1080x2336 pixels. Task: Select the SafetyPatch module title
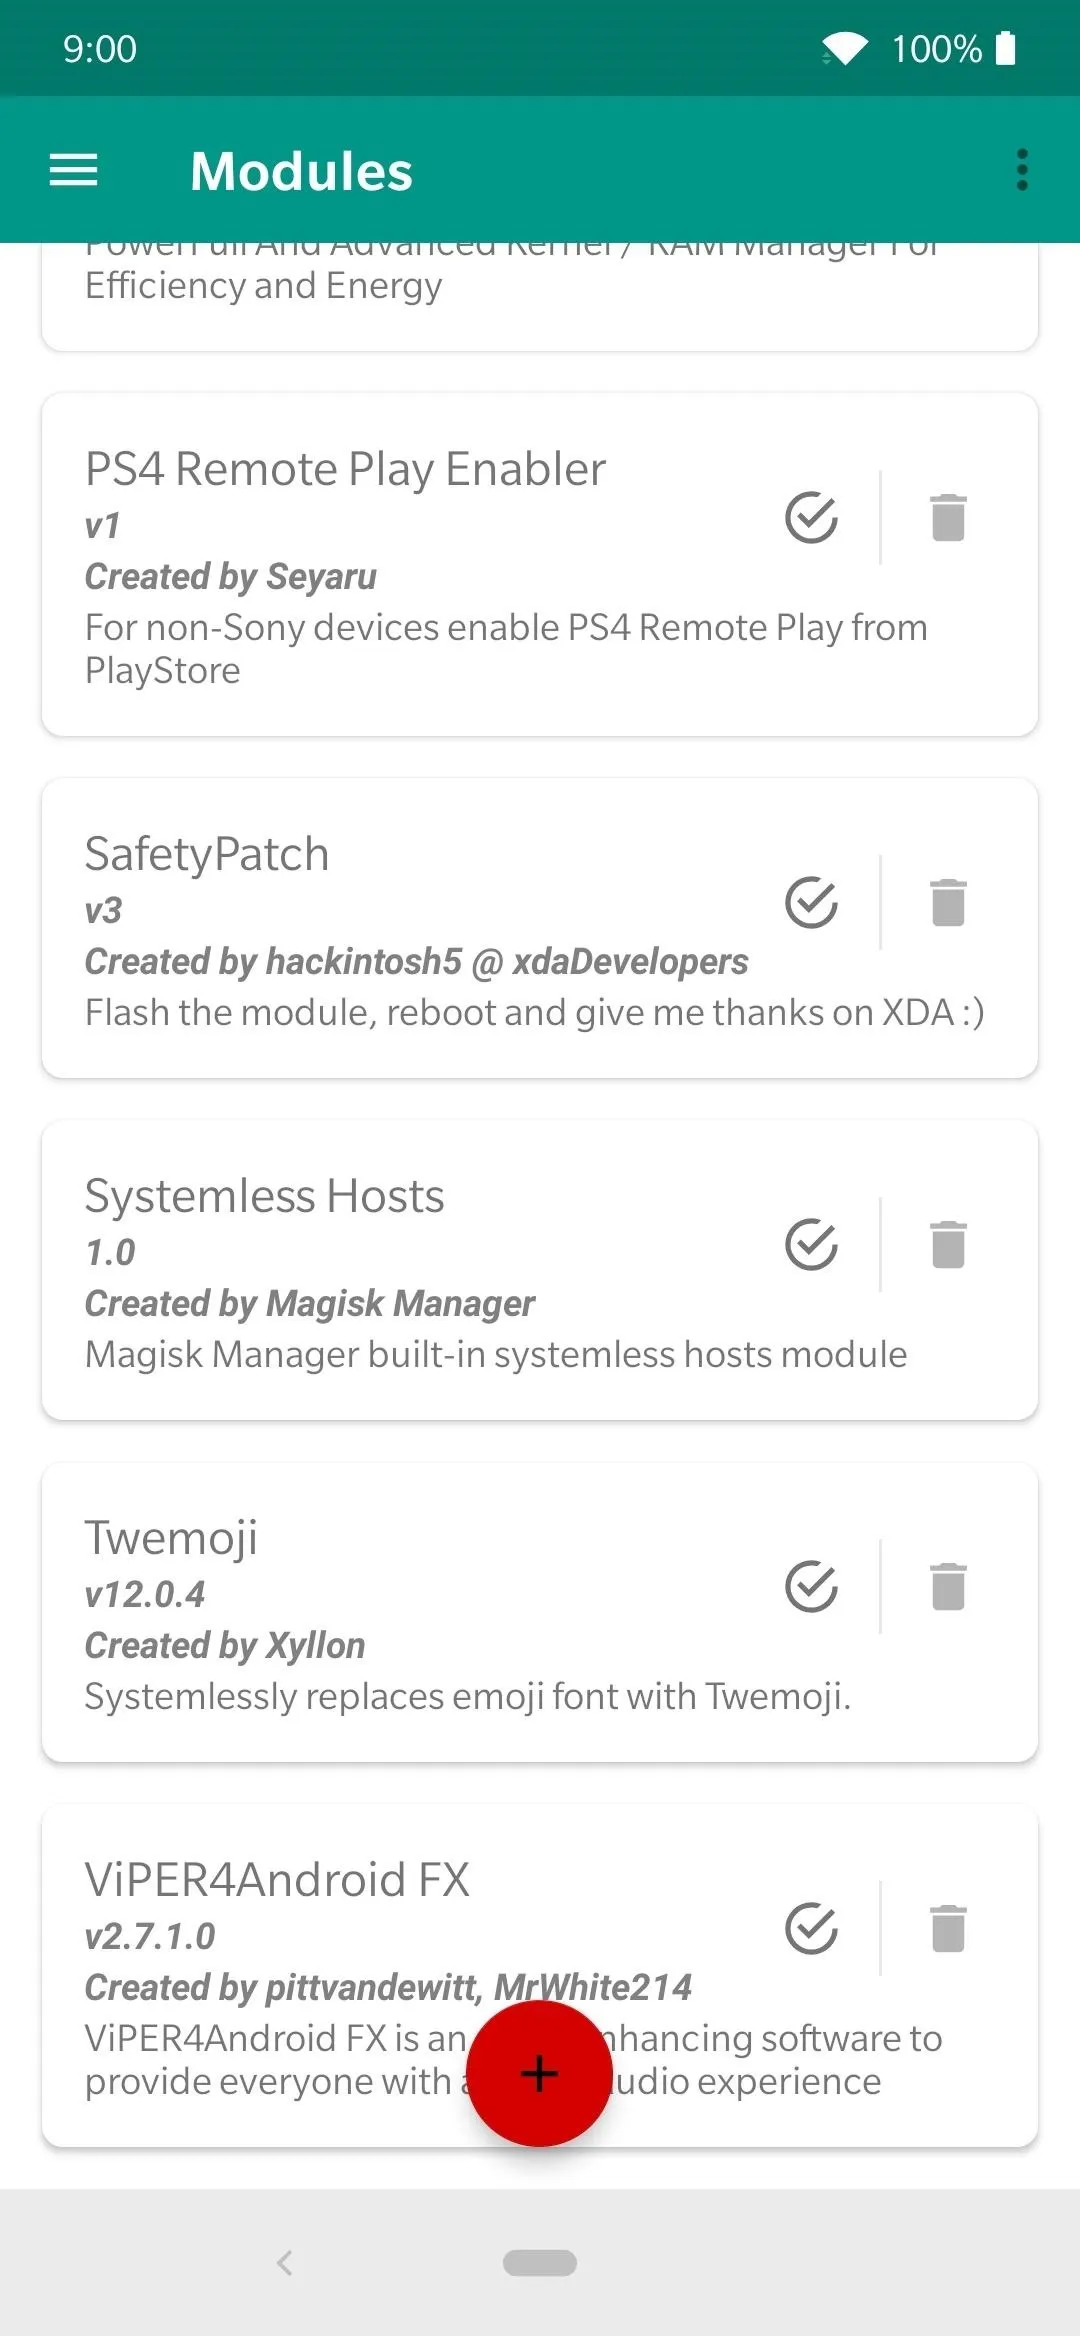point(207,855)
